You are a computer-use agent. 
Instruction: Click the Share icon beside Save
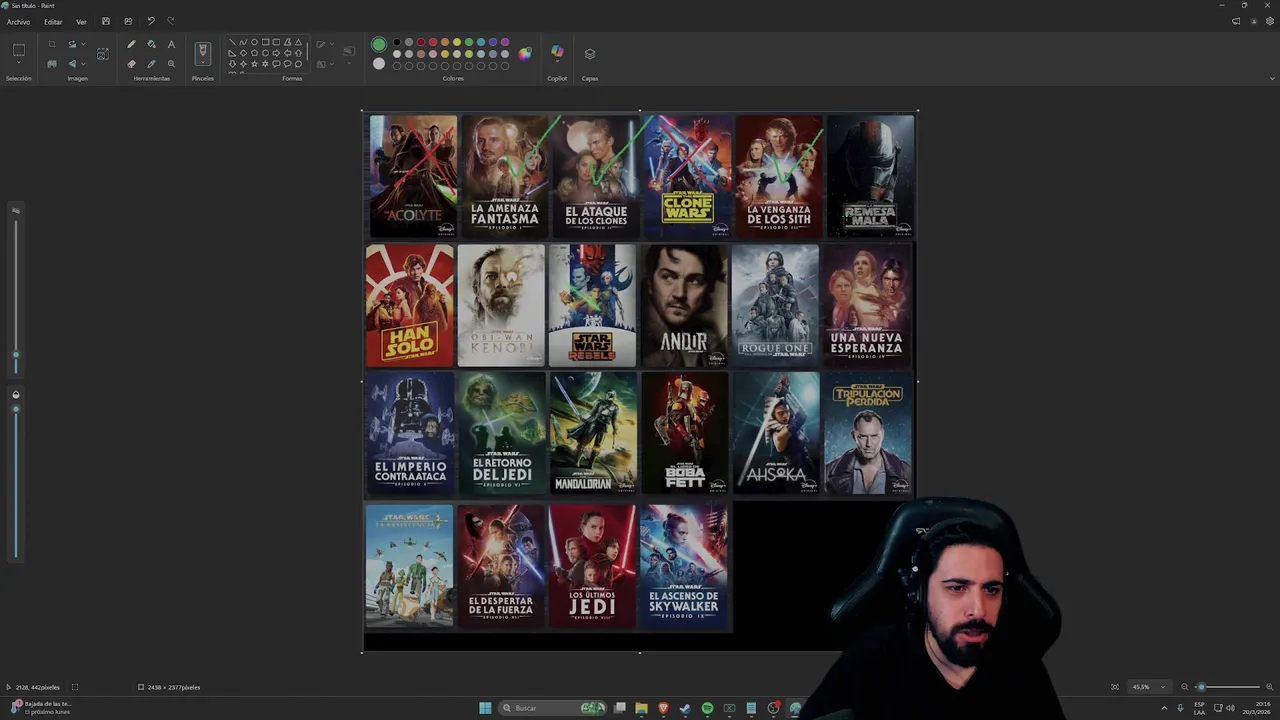pyautogui.click(x=128, y=21)
